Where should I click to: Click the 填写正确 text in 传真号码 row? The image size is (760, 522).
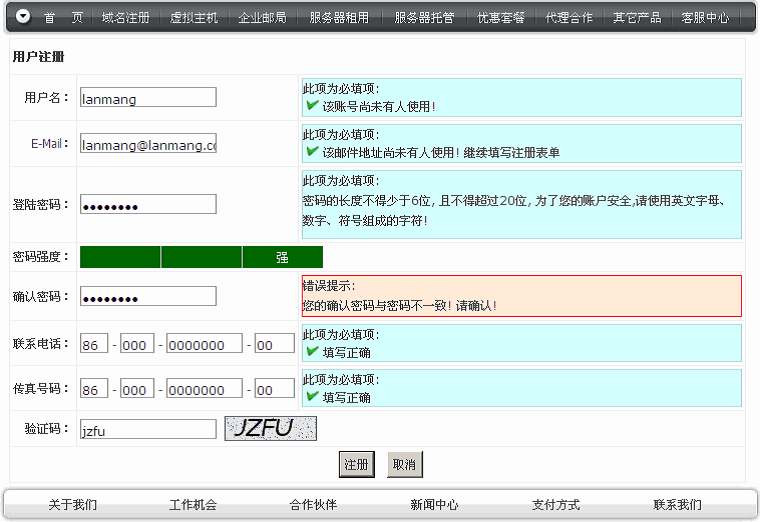(347, 398)
